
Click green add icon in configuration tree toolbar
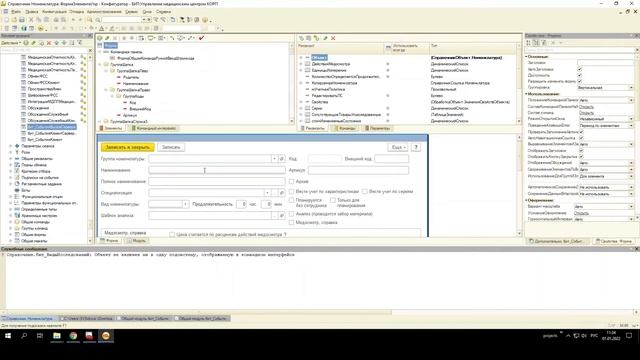pyautogui.click(x=26, y=43)
